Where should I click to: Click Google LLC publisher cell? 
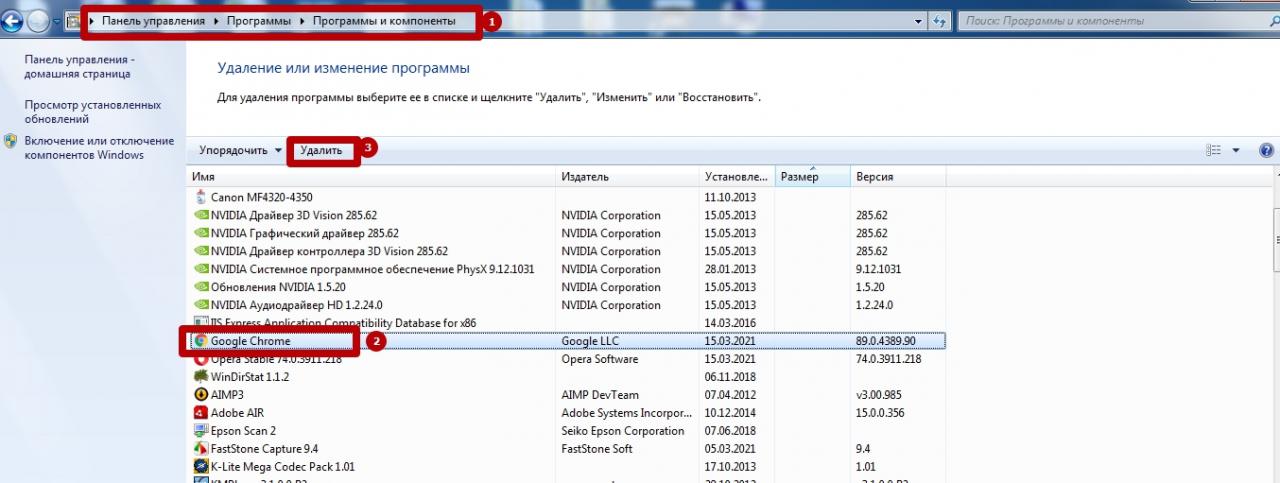590,341
